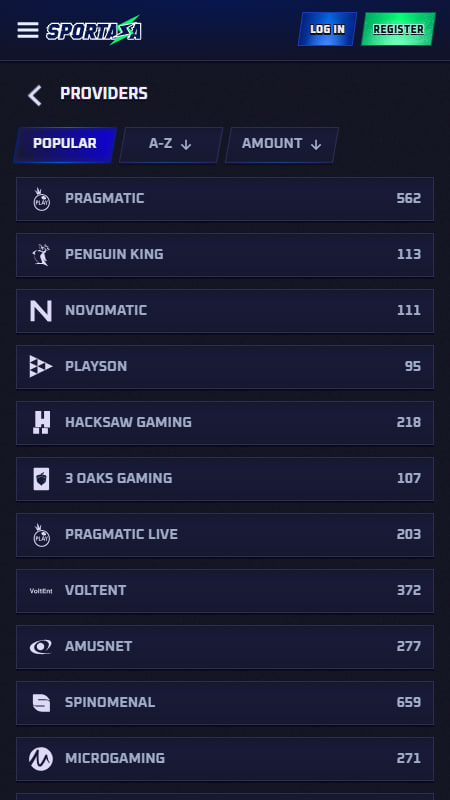Click the Playson triangle logo icon
Image resolution: width=450 pixels, height=800 pixels.
click(x=41, y=366)
